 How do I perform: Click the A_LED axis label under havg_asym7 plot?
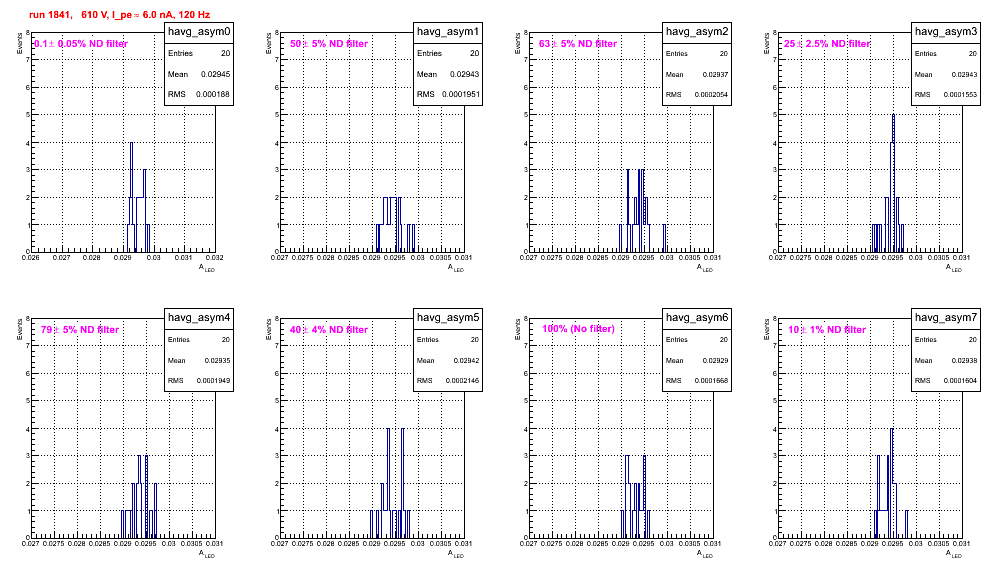pos(954,554)
